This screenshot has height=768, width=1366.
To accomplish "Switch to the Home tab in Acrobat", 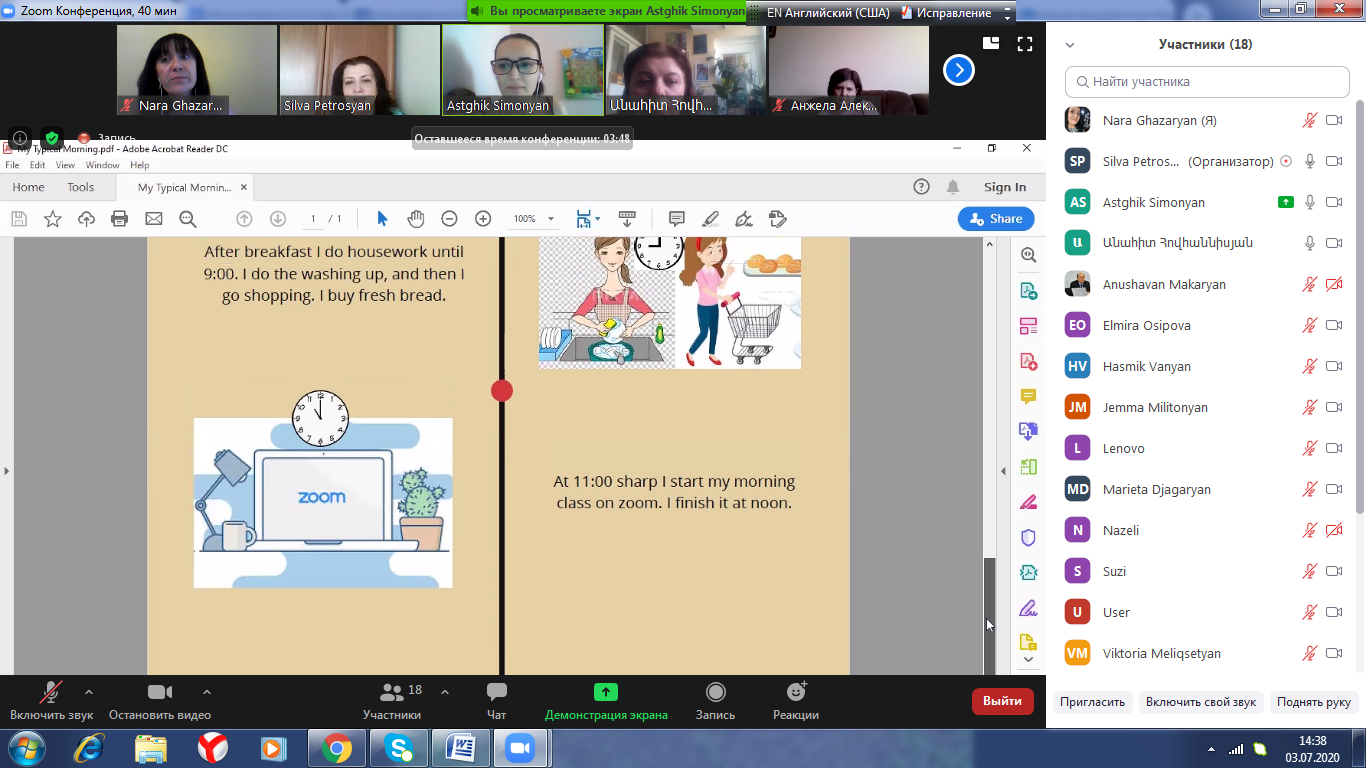I will point(28,187).
